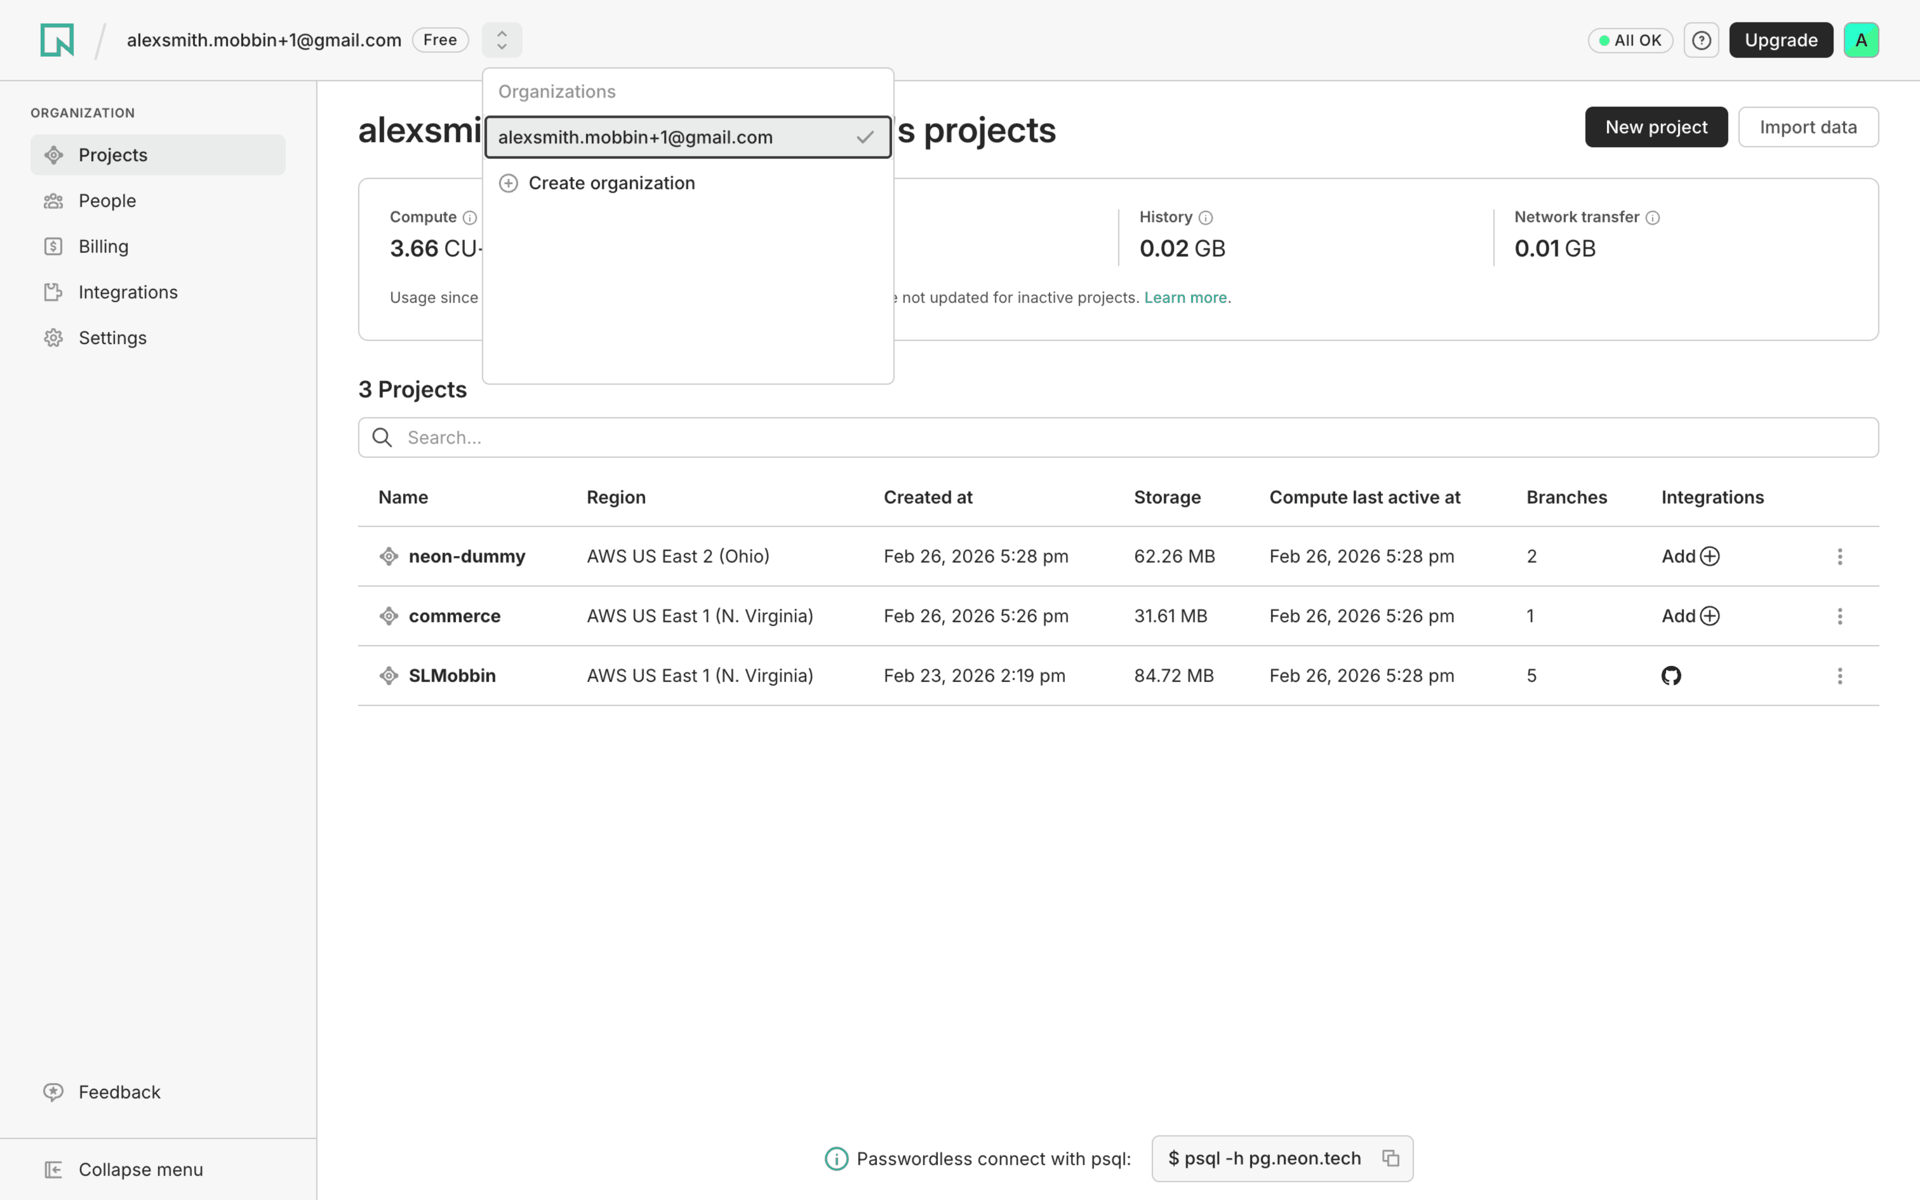
Task: Click the 62.26 MB storage value
Action: (x=1174, y=556)
